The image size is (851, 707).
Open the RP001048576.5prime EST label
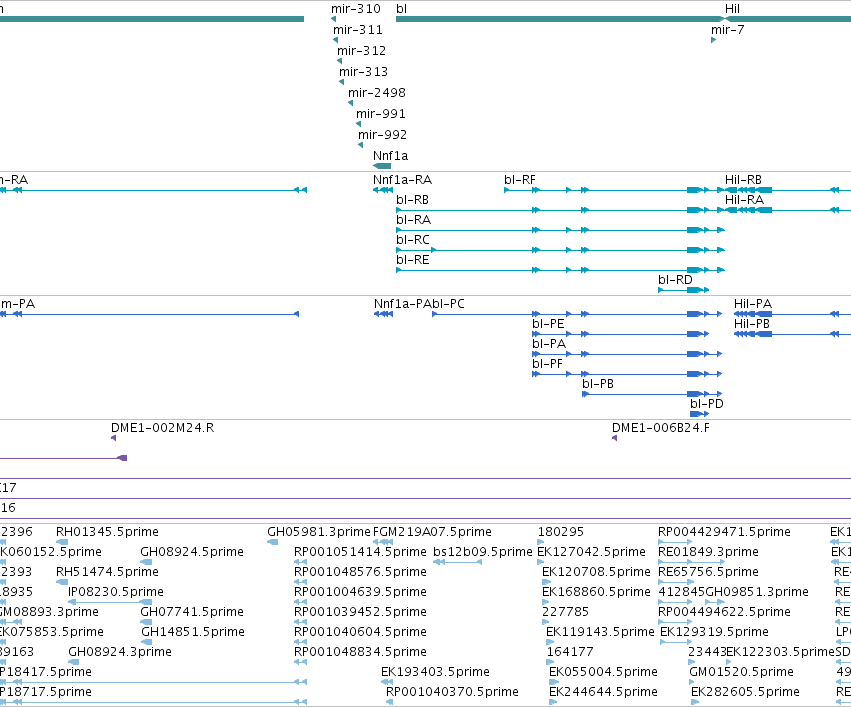[x=360, y=572]
